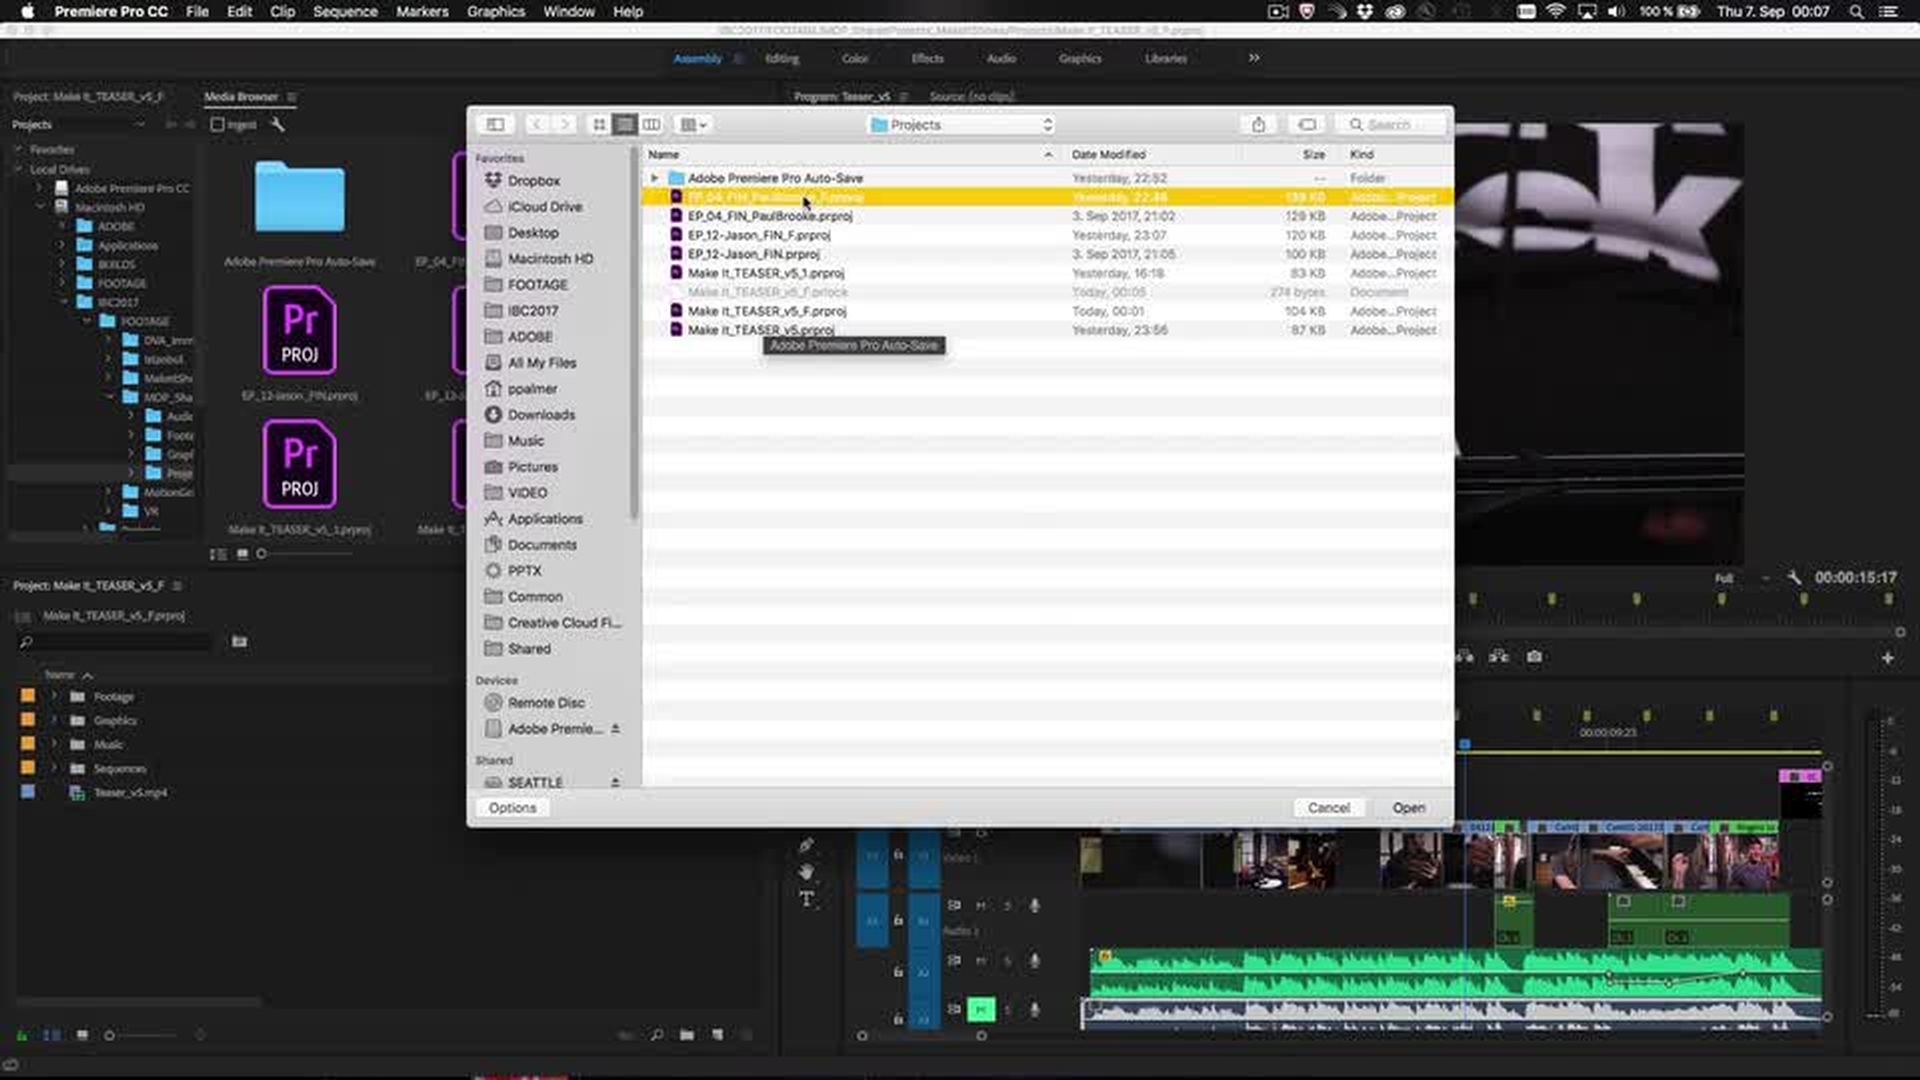Select the Hand tool

(806, 872)
